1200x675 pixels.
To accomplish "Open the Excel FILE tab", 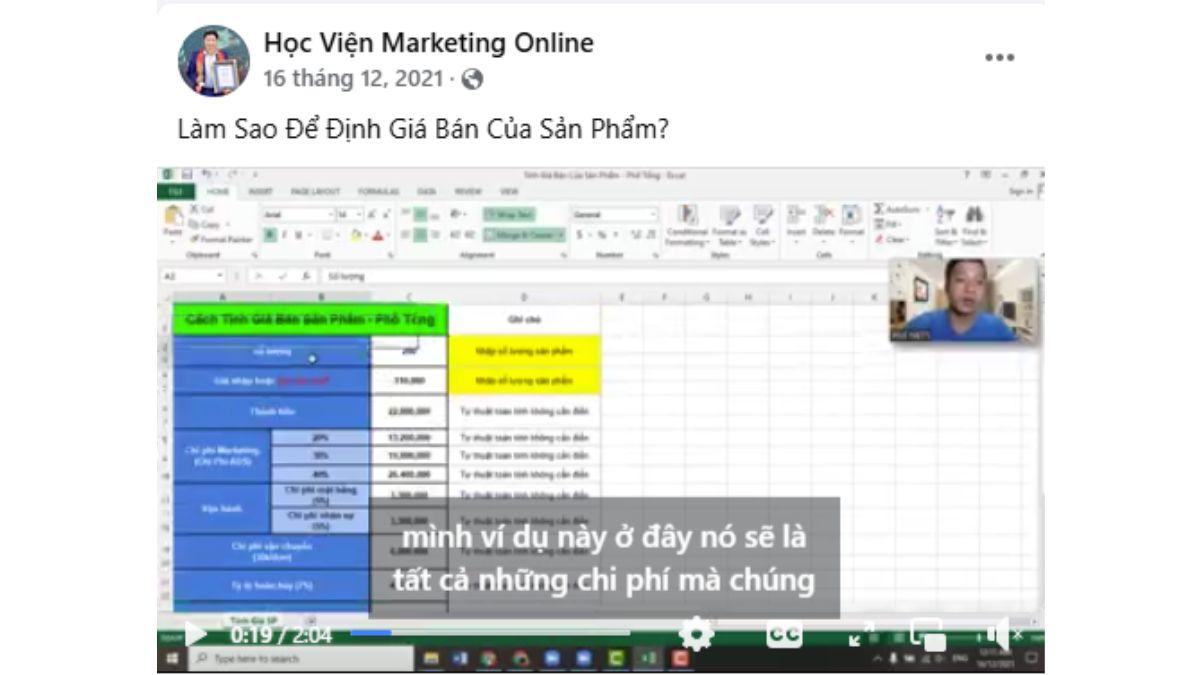I will click(x=175, y=191).
